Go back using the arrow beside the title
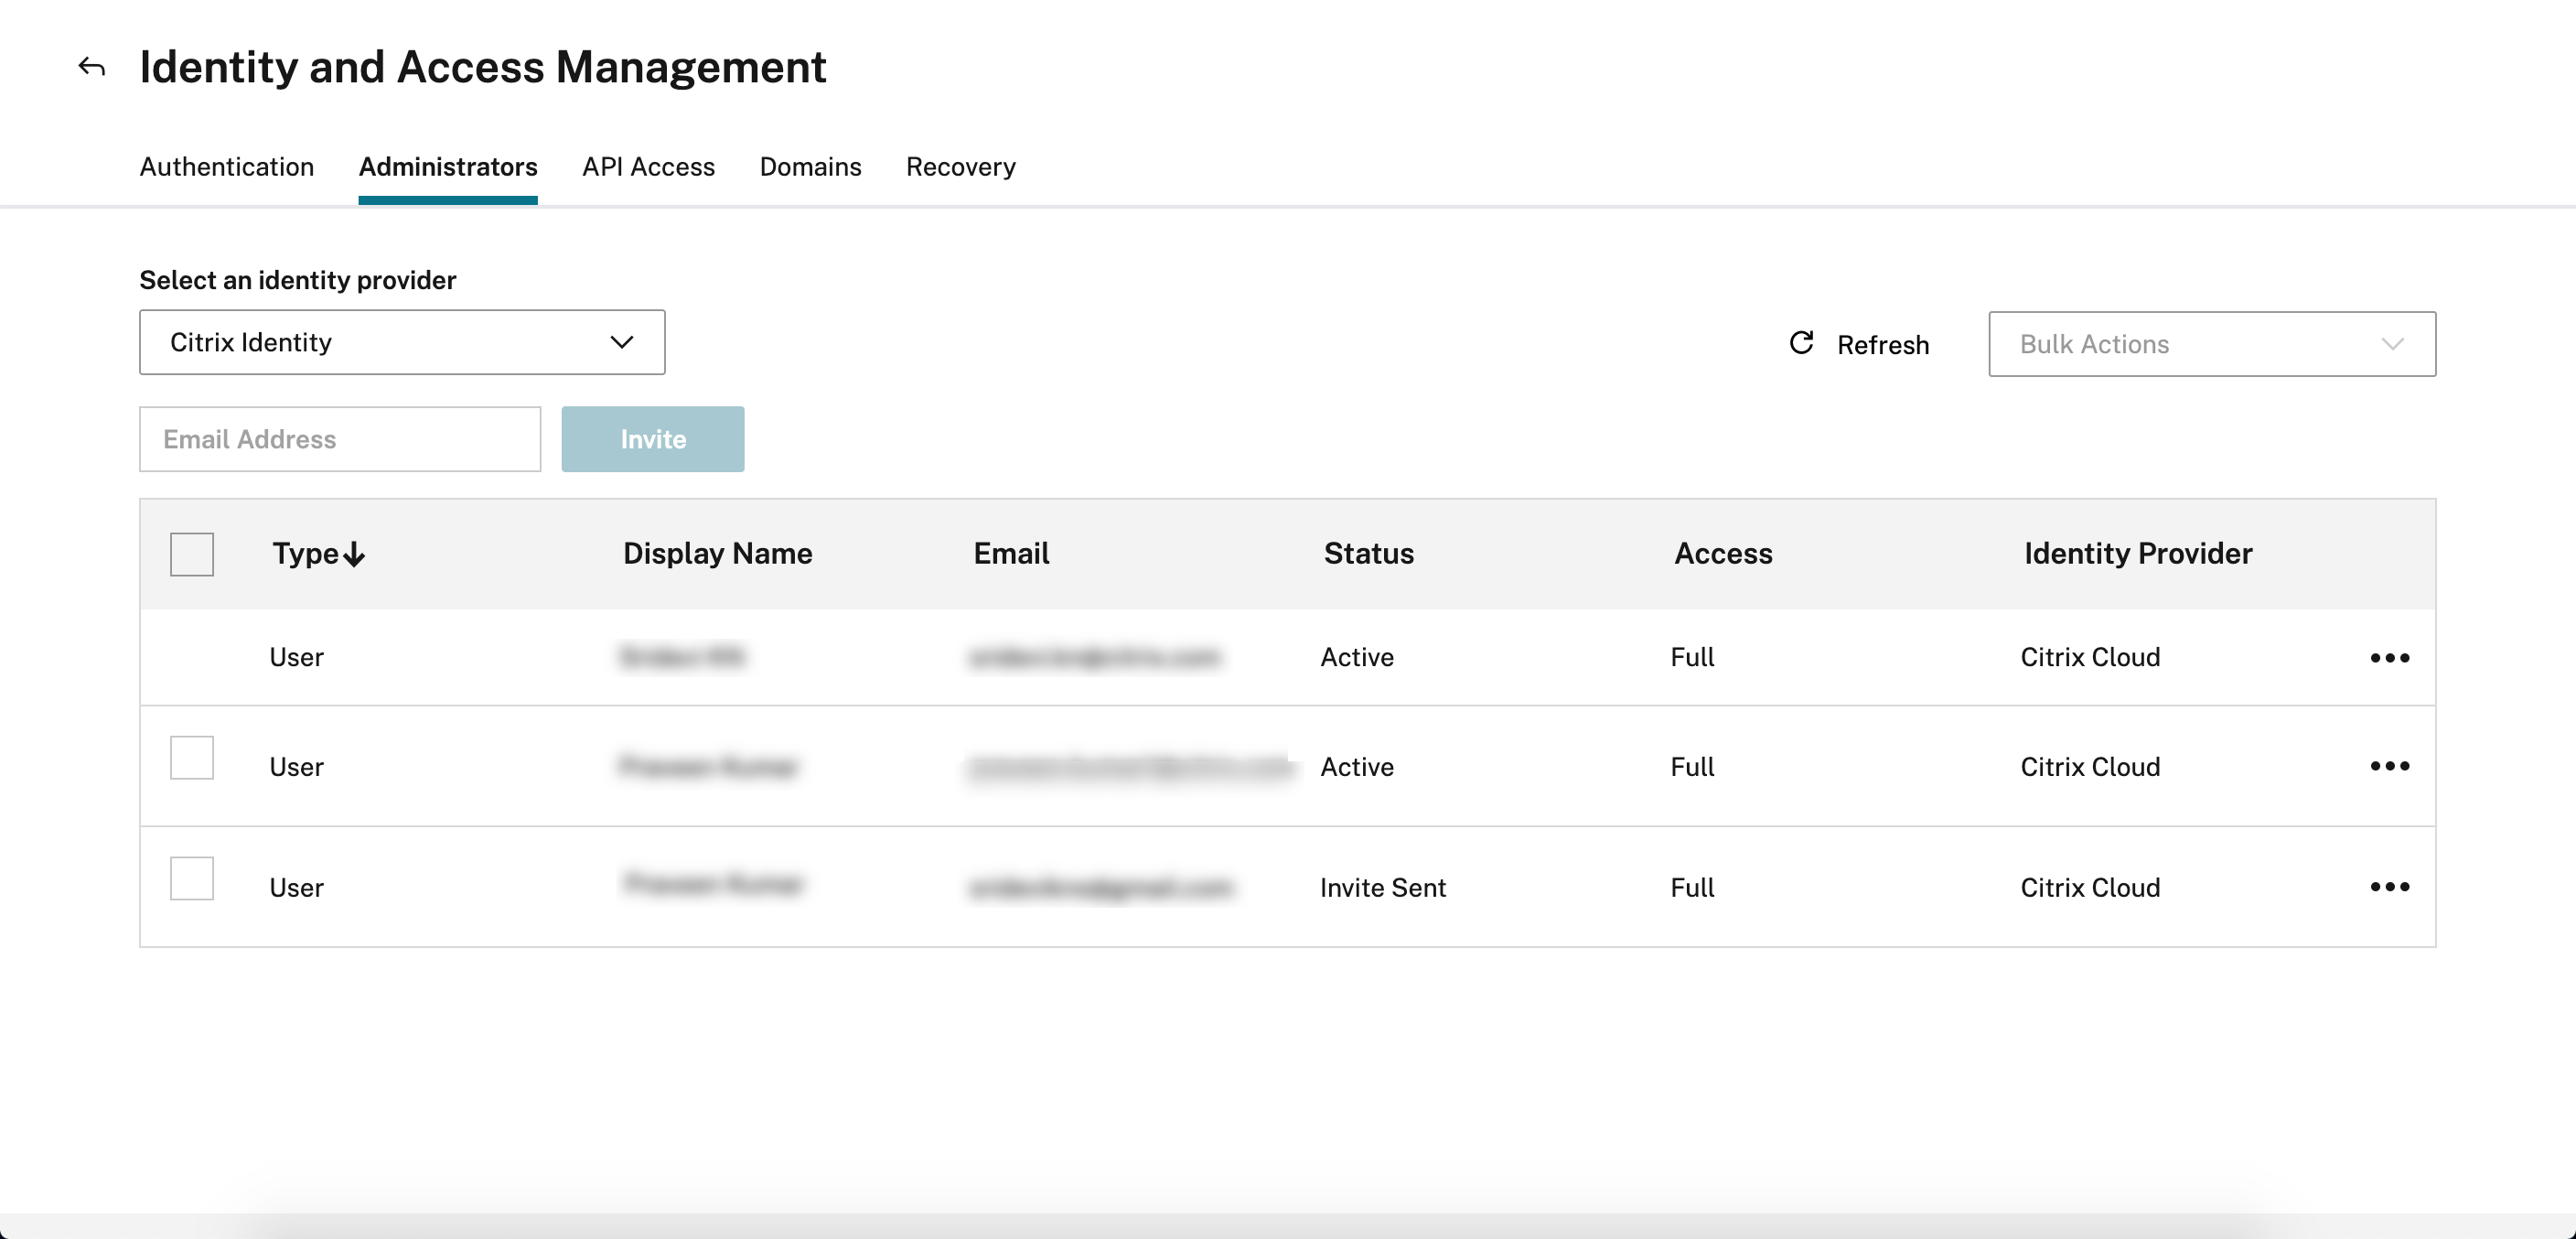 click(x=92, y=67)
